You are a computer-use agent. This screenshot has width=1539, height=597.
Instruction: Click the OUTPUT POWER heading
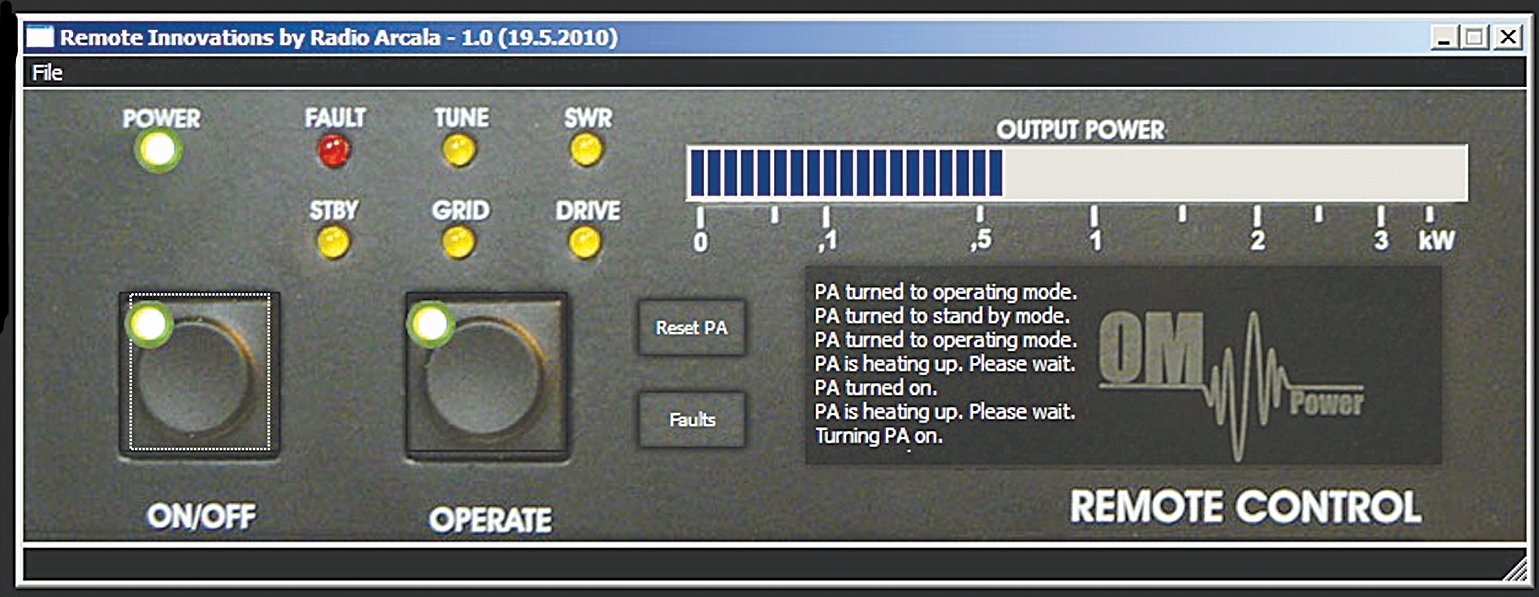click(1080, 130)
